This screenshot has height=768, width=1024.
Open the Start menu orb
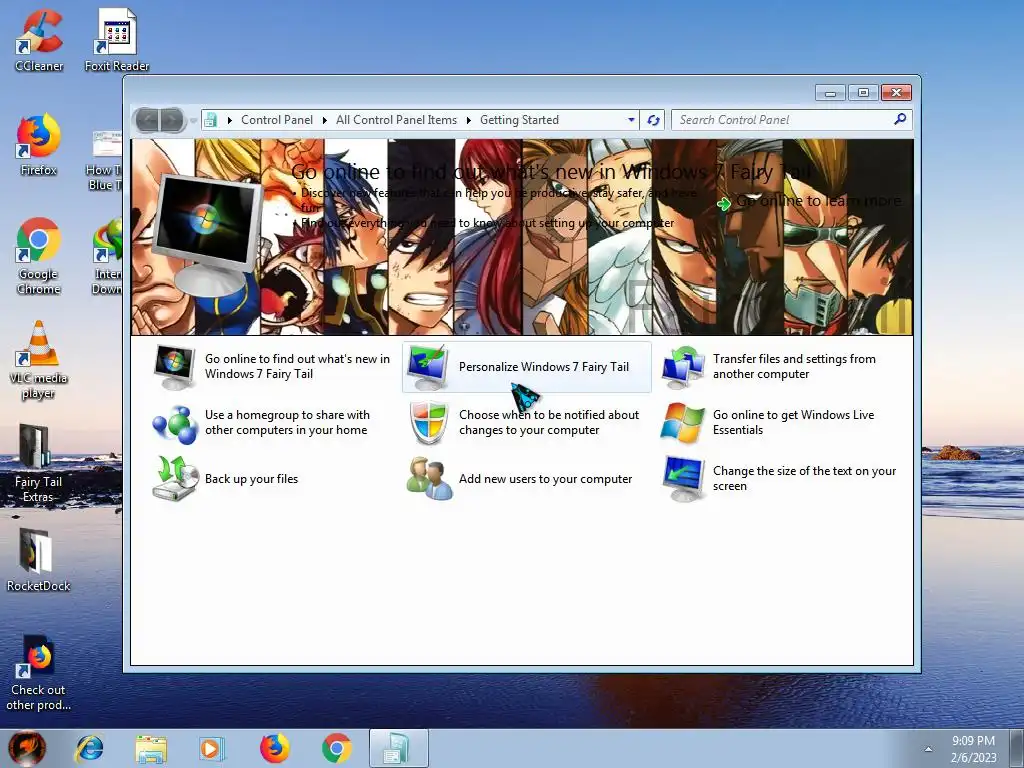point(27,748)
